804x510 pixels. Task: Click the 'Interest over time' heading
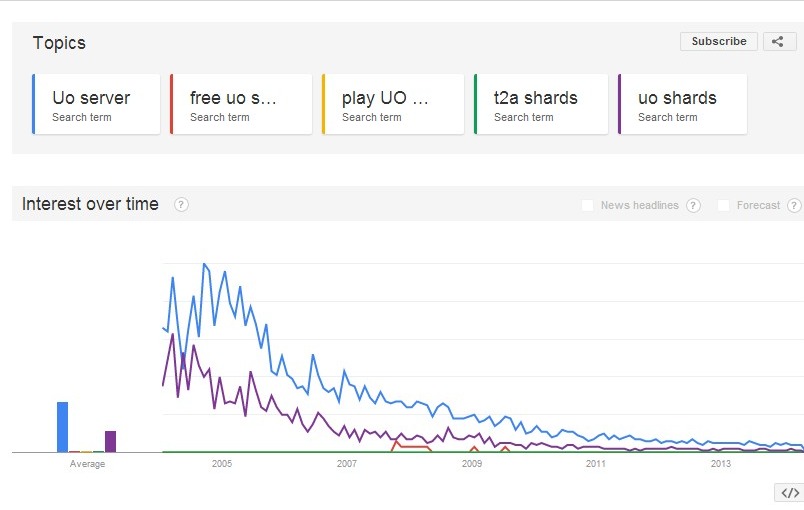pyautogui.click(x=90, y=204)
